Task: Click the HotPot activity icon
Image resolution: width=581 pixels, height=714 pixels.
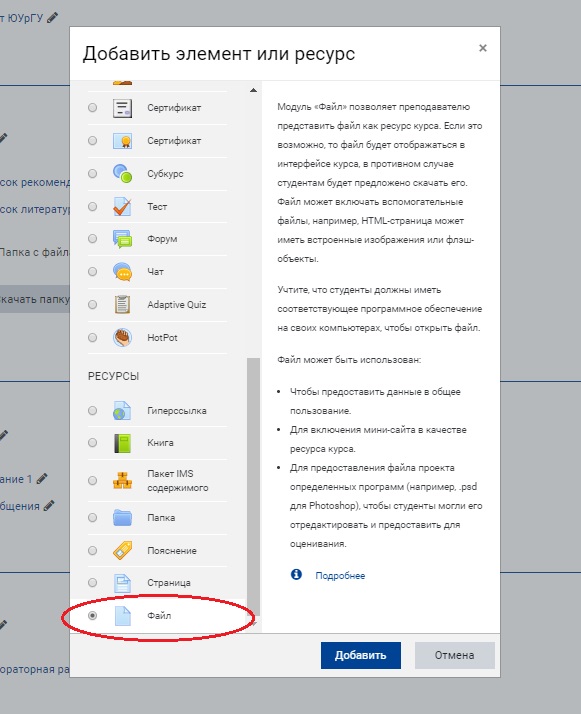Action: point(122,337)
